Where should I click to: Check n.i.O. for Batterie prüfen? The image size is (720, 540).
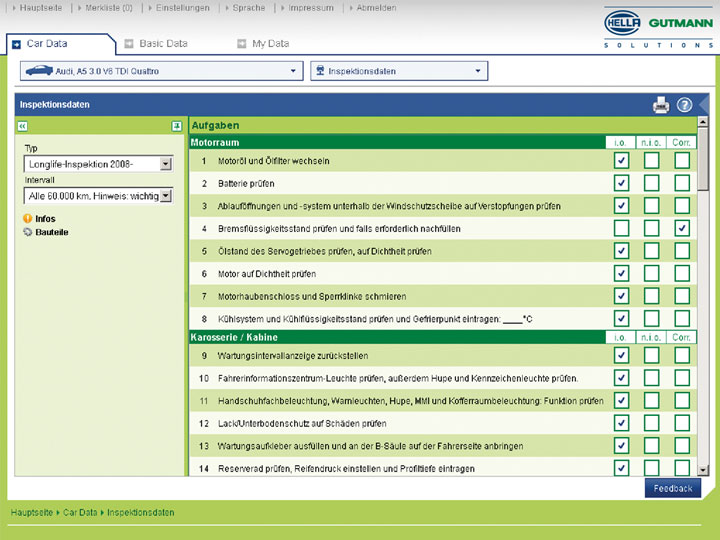(x=651, y=183)
